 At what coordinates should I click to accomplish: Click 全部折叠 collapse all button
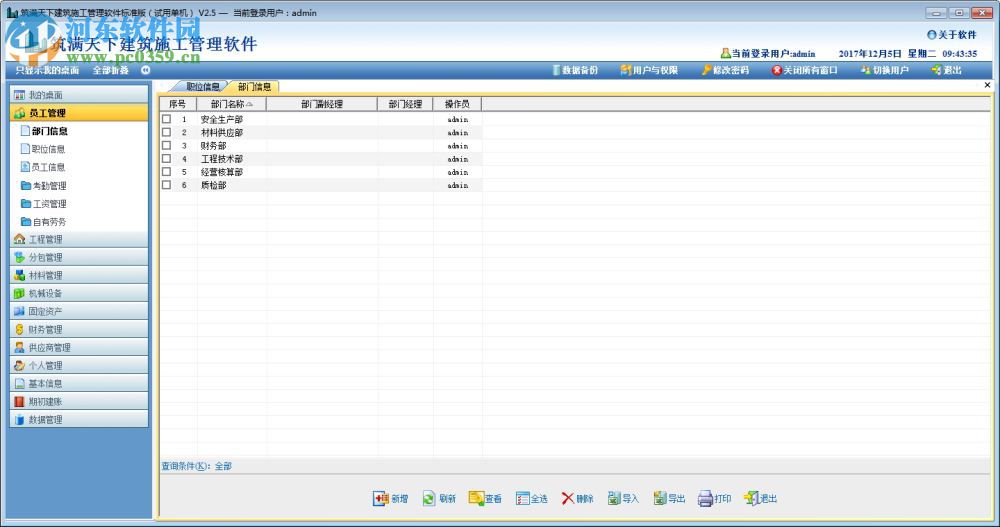point(110,70)
